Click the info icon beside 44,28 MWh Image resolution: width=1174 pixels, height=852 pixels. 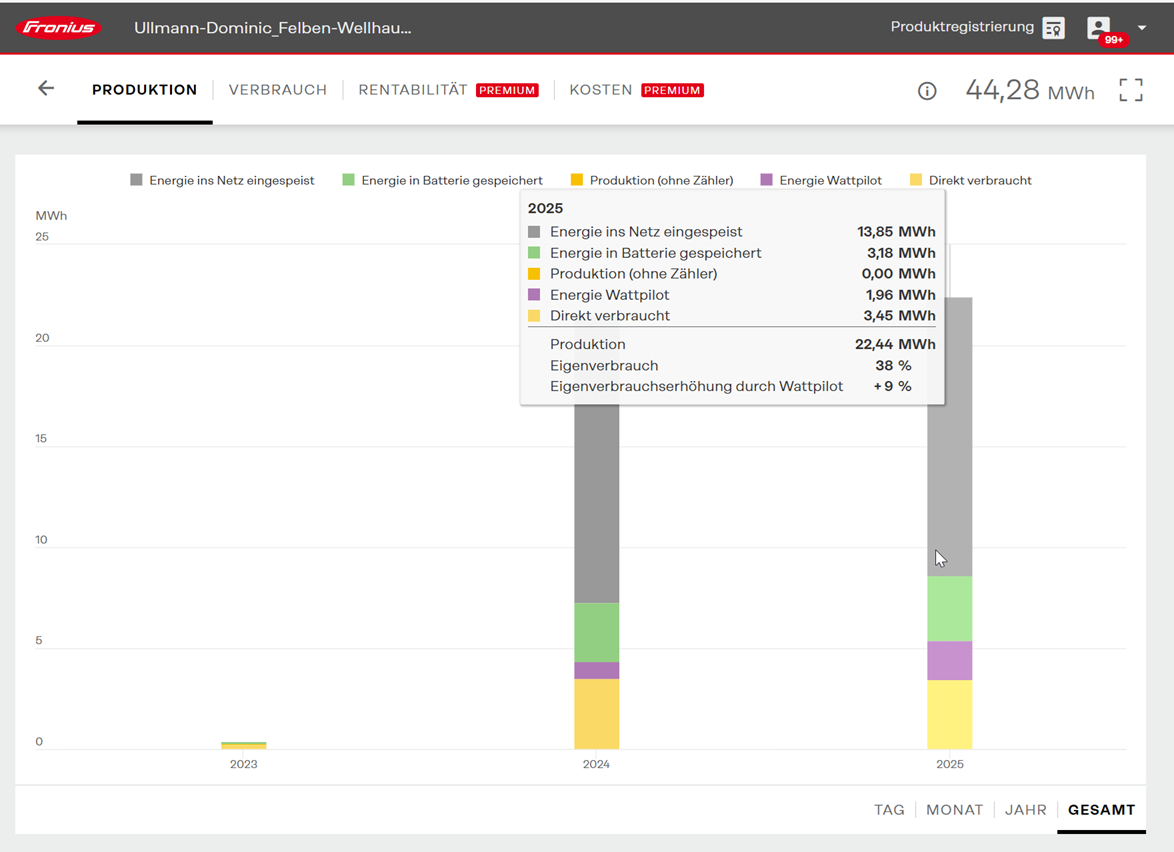tap(927, 91)
